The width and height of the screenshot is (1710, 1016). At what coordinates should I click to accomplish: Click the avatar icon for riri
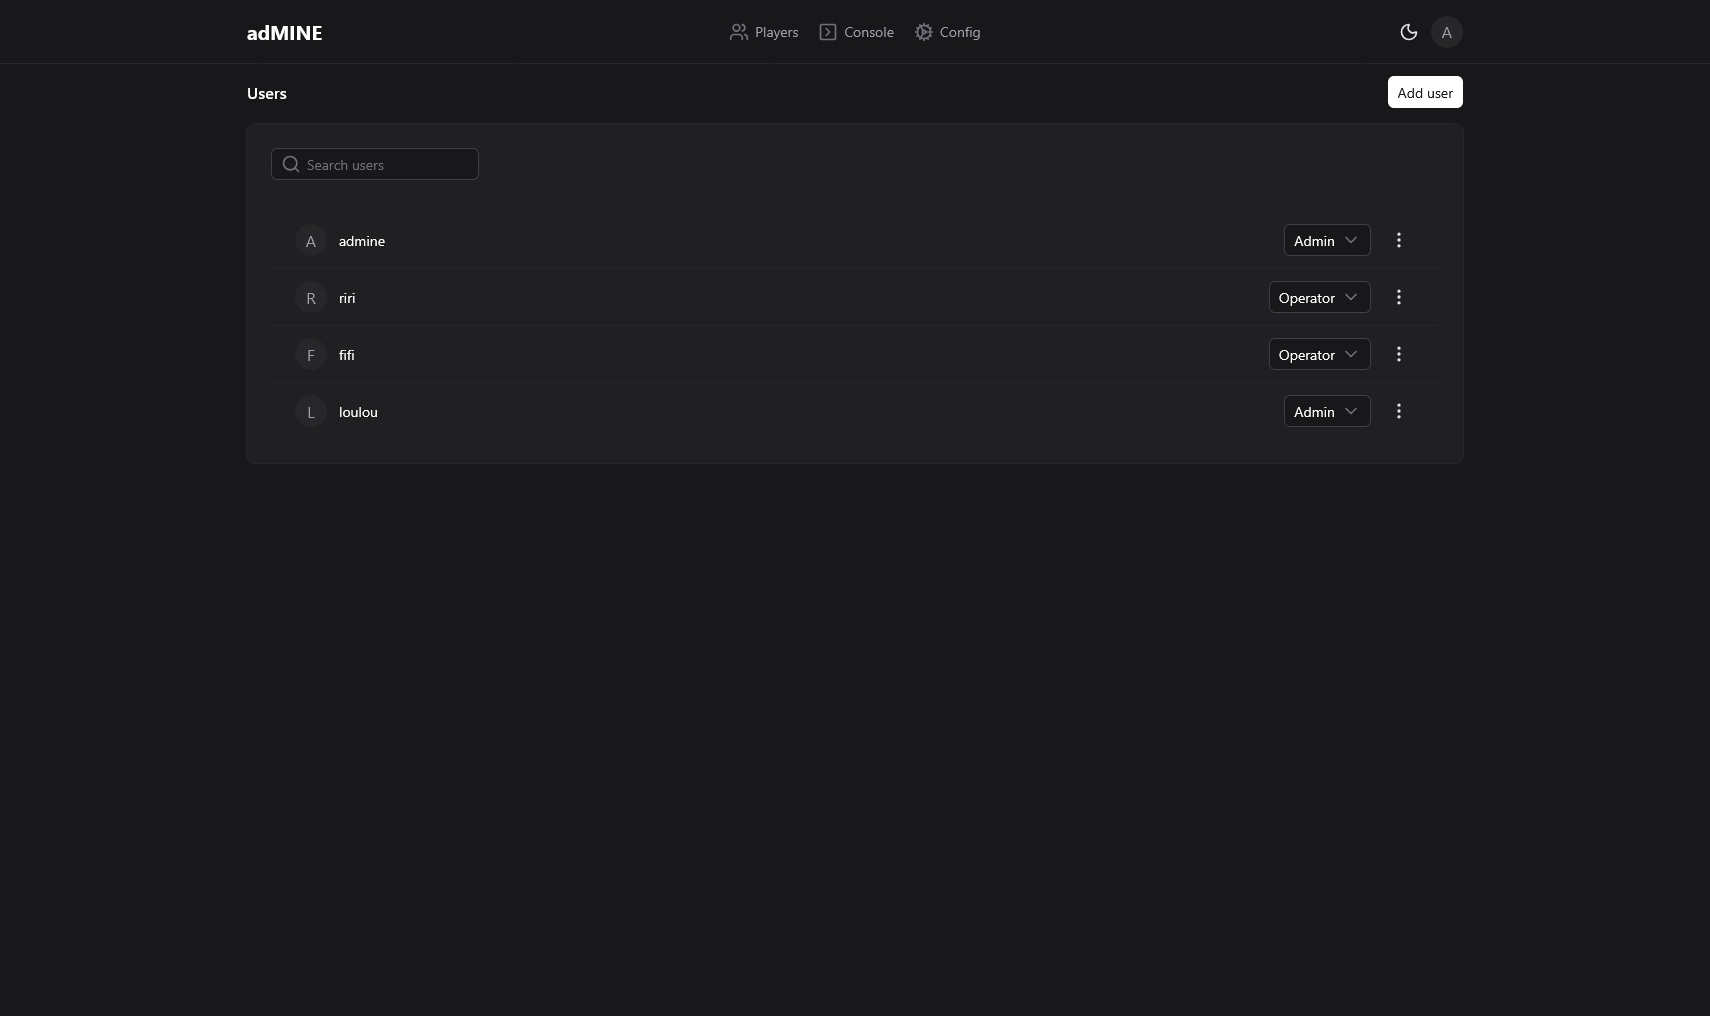[311, 298]
